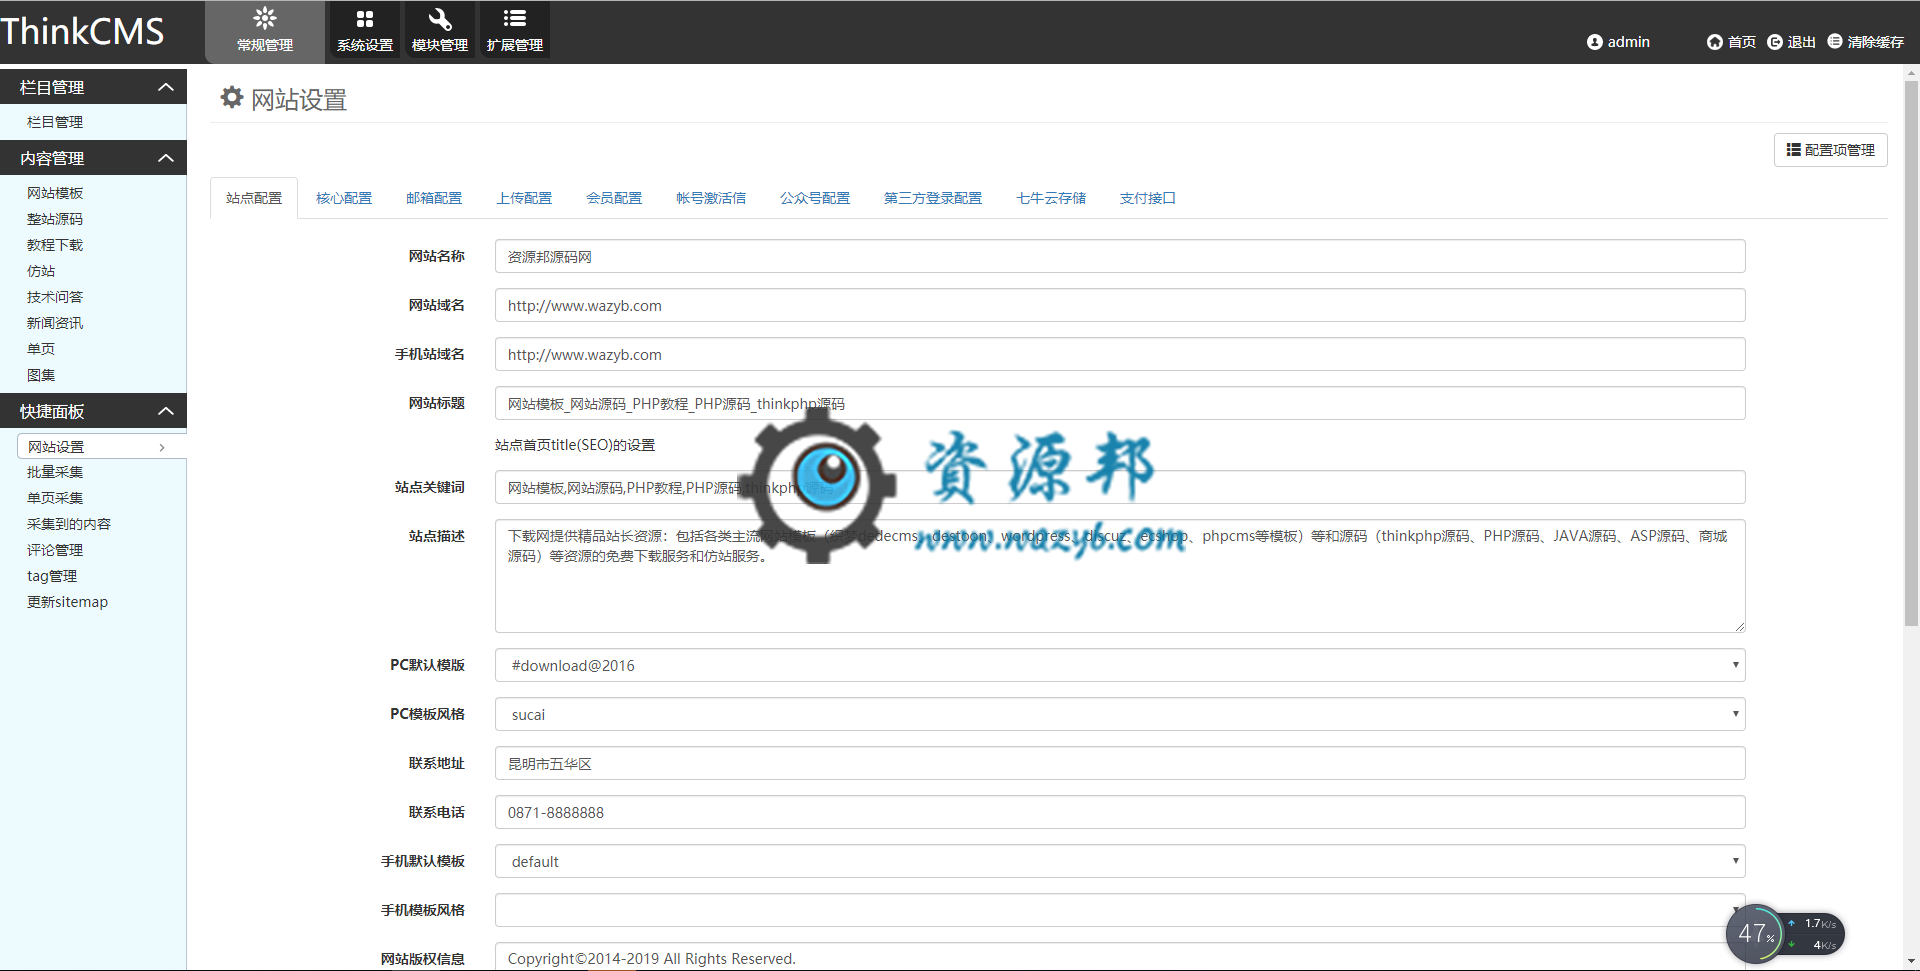Switch to 第三方登录配置 tab
1920x971 pixels.
click(933, 198)
